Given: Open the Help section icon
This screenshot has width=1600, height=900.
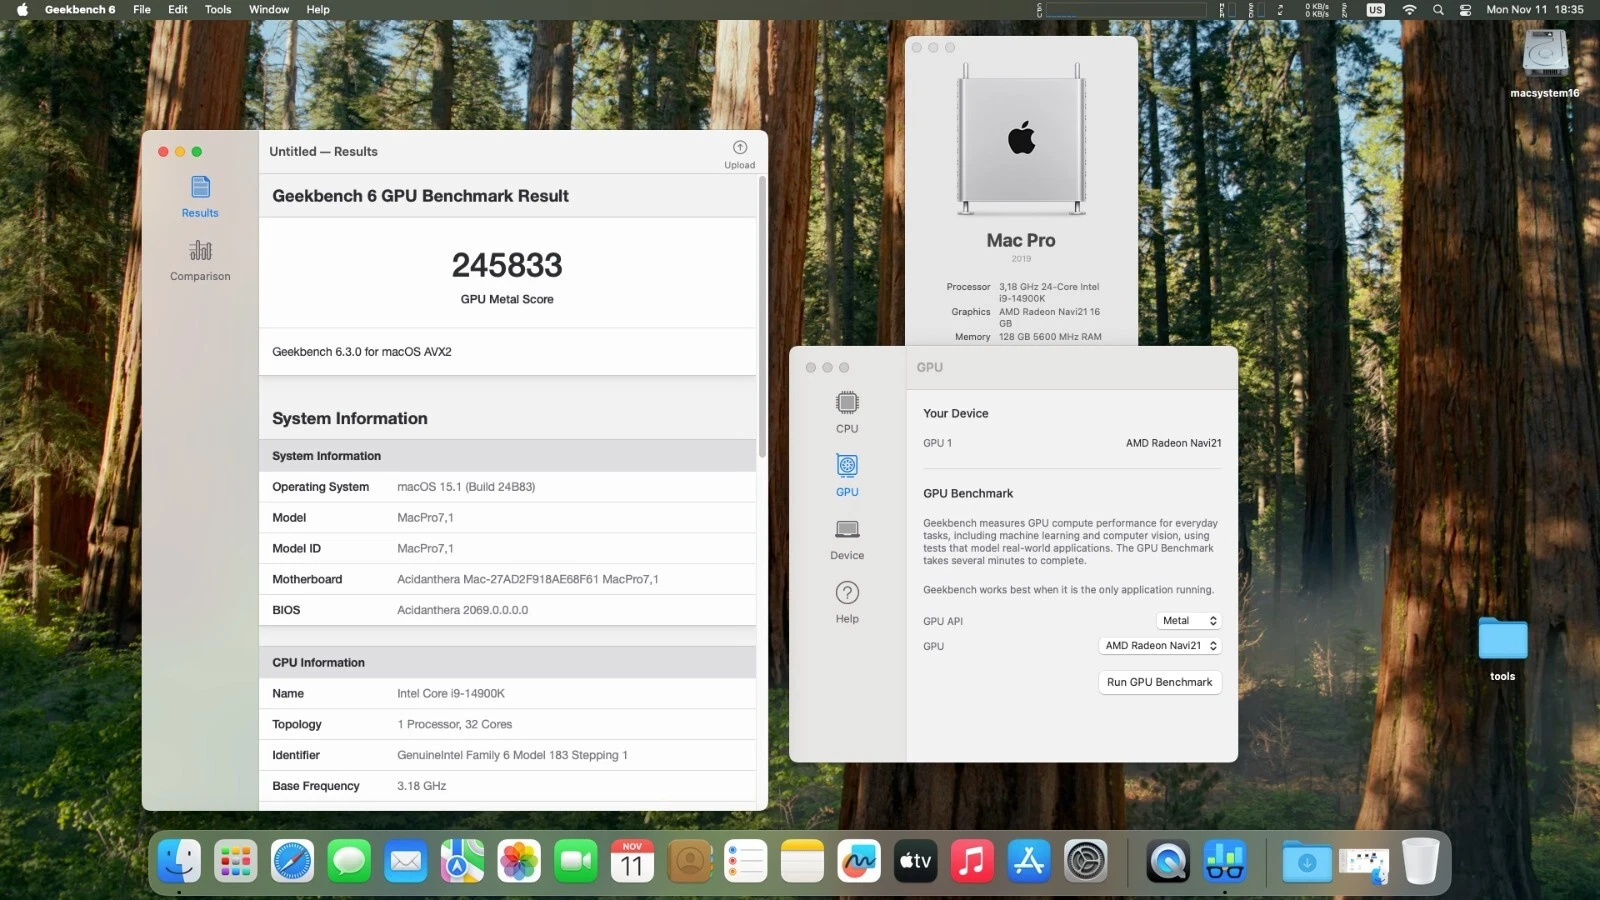Looking at the screenshot, I should (x=847, y=602).
